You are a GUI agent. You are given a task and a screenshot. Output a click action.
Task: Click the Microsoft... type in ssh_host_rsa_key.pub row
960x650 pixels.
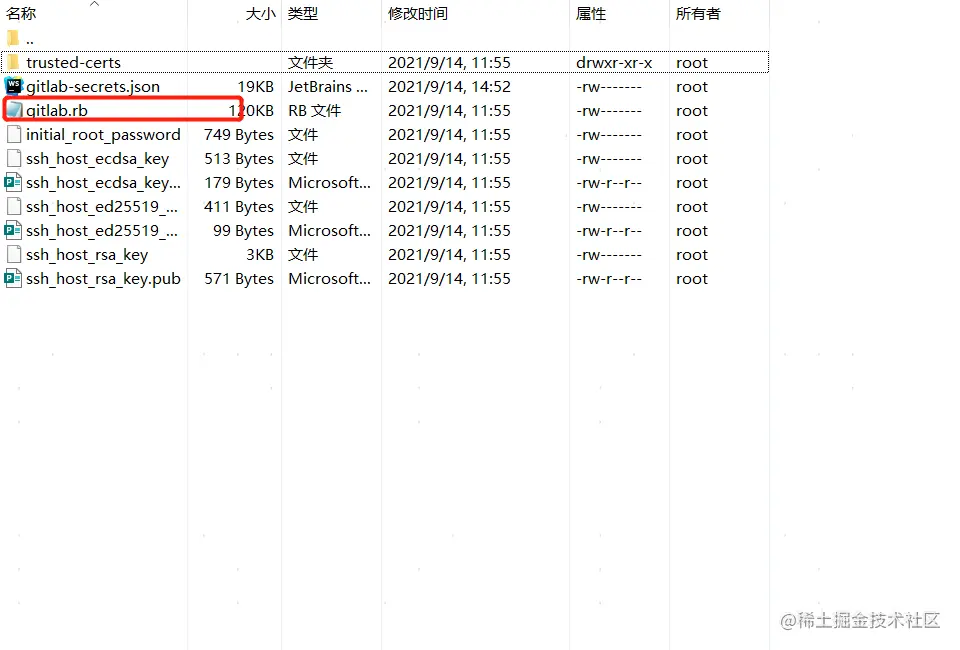[x=329, y=278]
